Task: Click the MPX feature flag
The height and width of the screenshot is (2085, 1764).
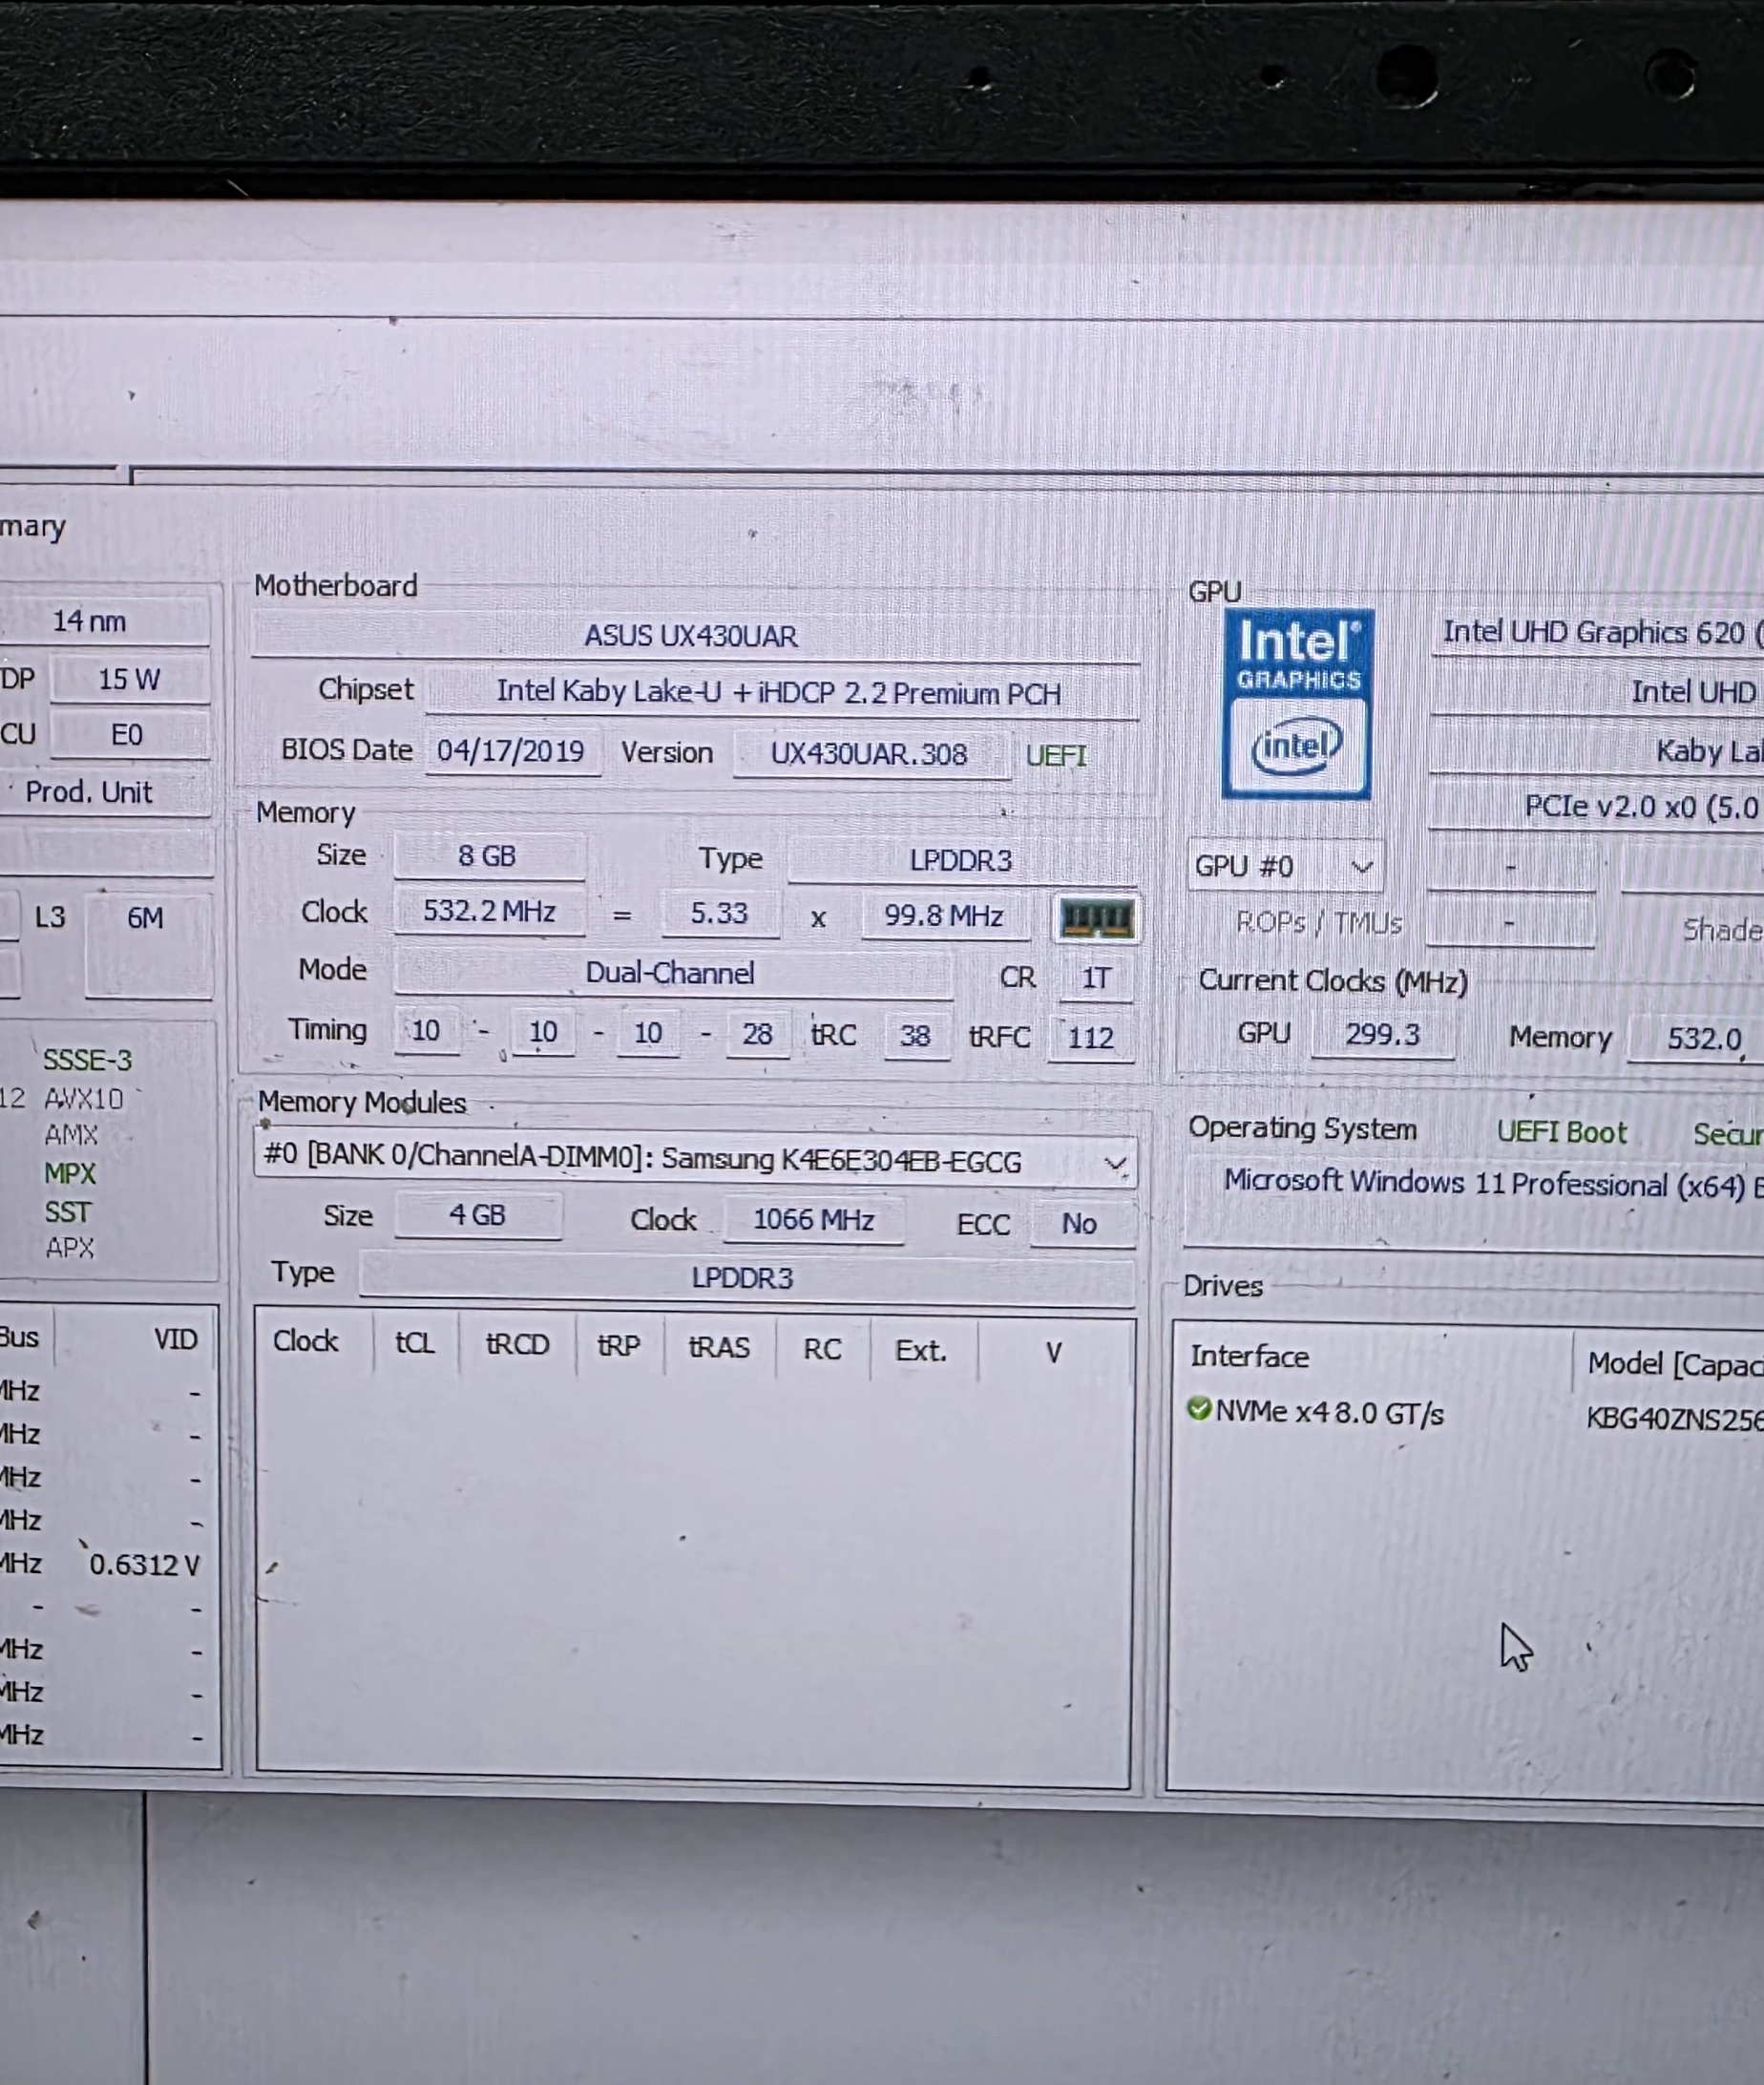Action: point(70,1173)
